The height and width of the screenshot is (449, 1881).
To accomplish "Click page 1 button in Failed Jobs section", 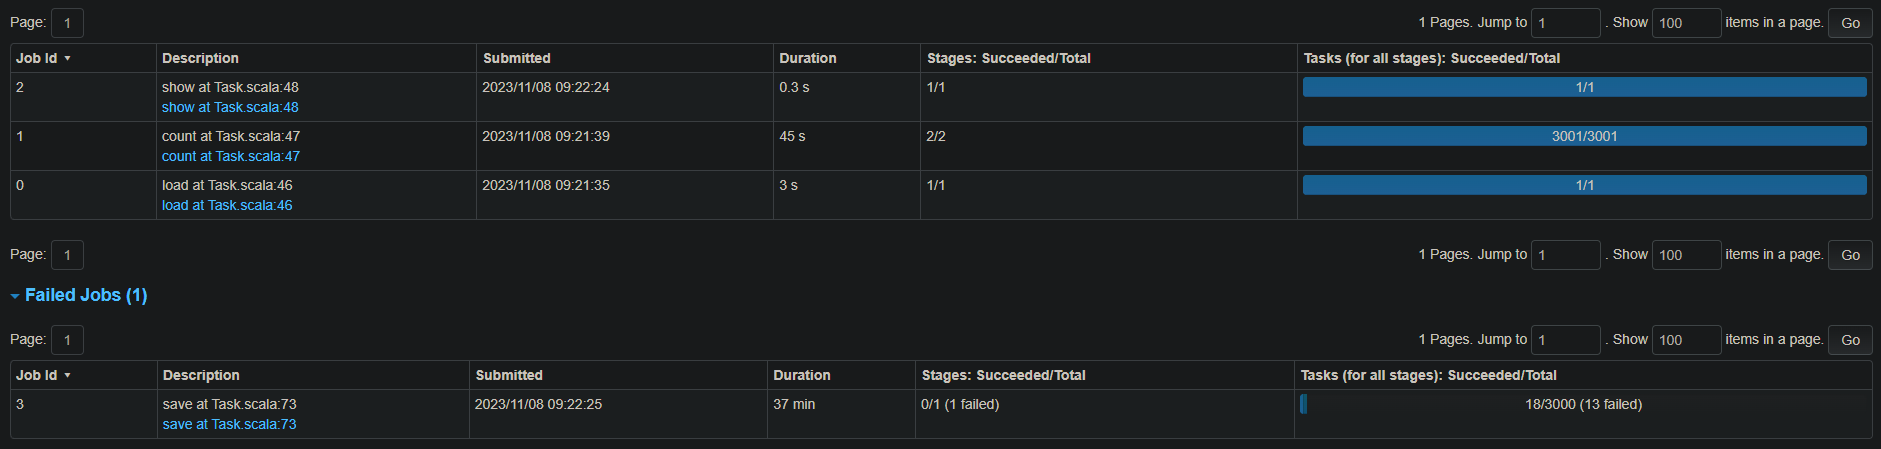I will point(67,340).
